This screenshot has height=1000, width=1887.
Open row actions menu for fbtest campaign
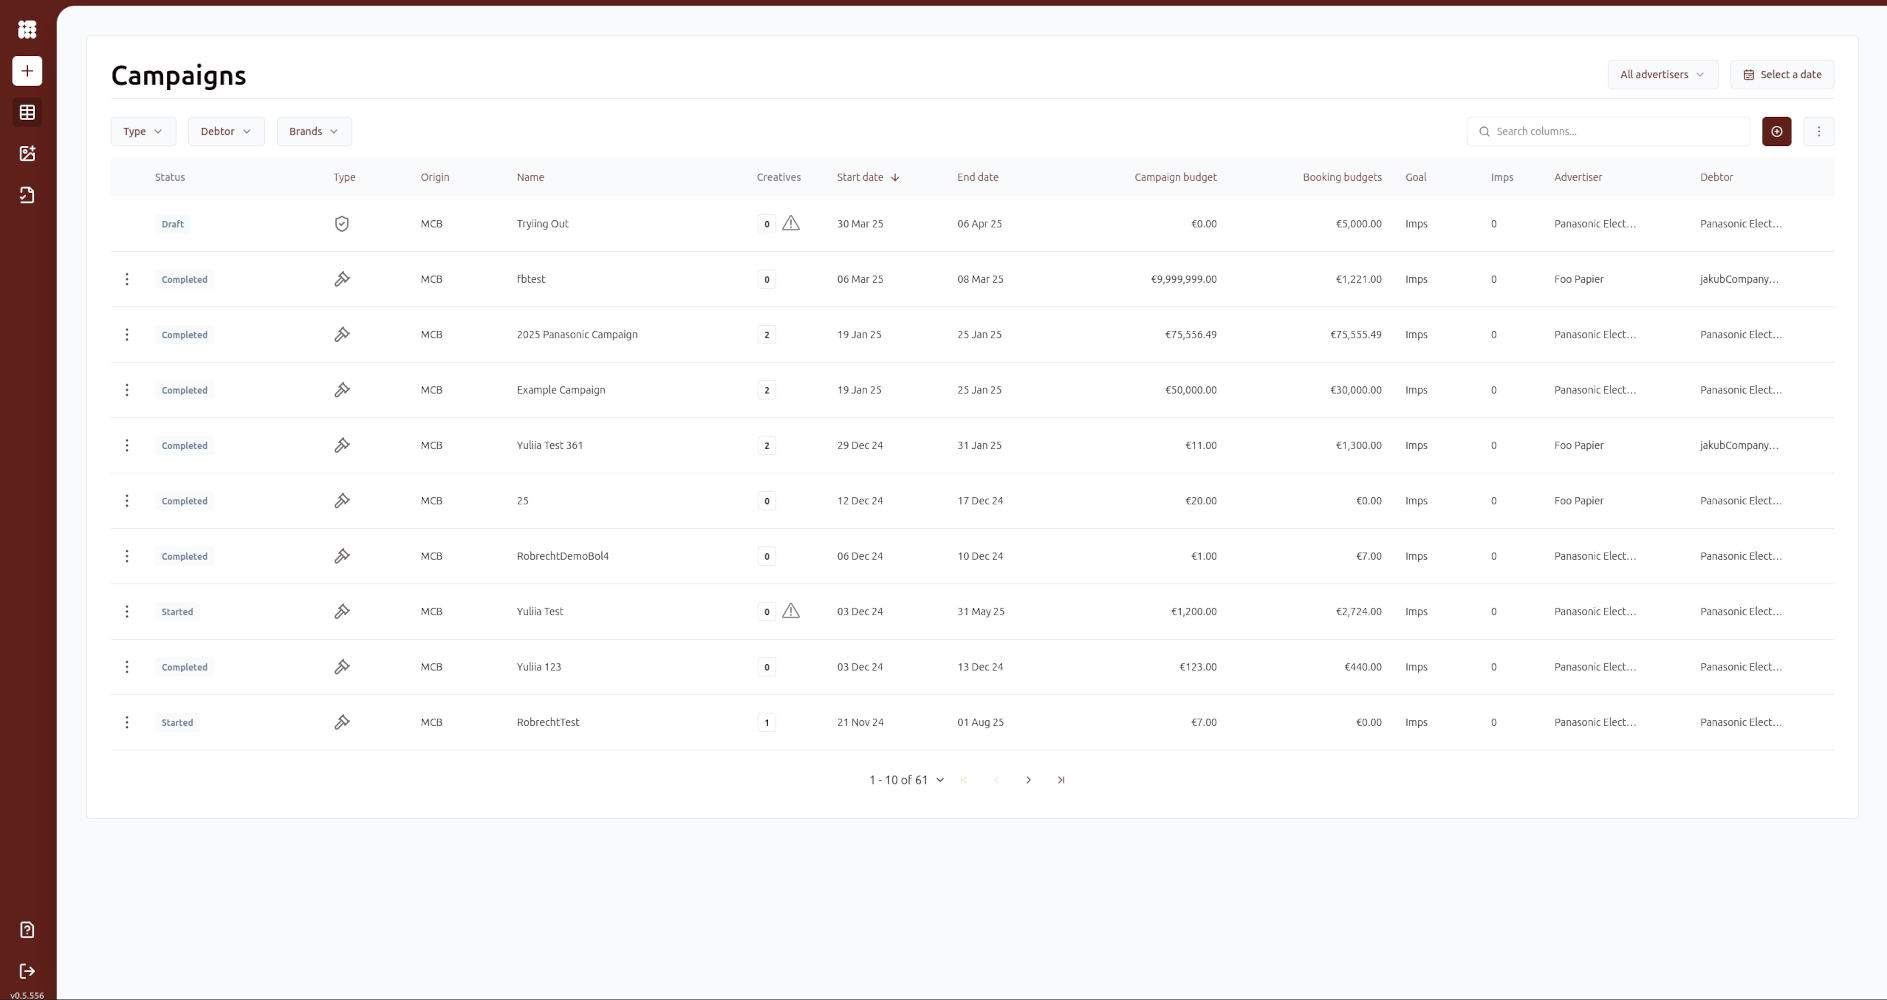(127, 280)
